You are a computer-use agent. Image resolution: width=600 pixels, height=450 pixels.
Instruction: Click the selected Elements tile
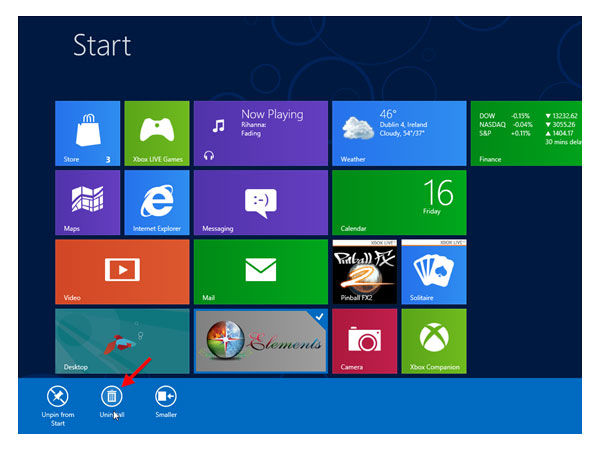(261, 341)
